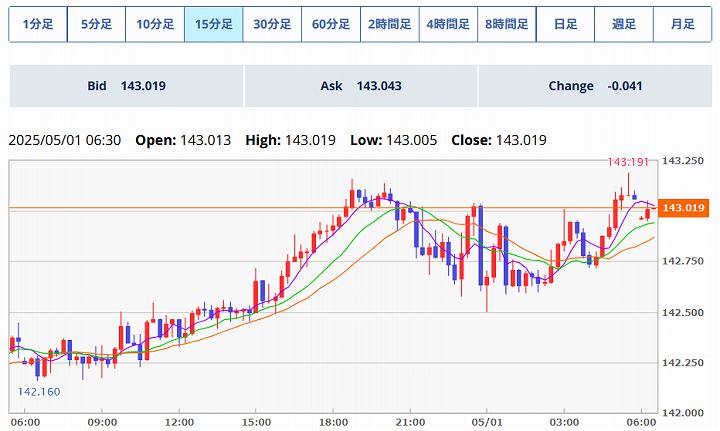720x431 pixels.
Task: Click the Change -0.041 panel
Action: pyautogui.click(x=596, y=86)
